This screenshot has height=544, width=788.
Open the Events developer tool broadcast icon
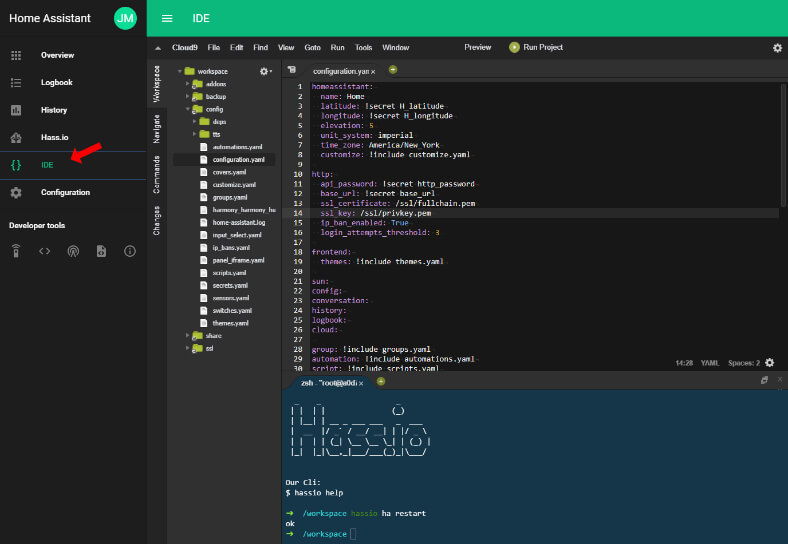pyautogui.click(x=73, y=251)
